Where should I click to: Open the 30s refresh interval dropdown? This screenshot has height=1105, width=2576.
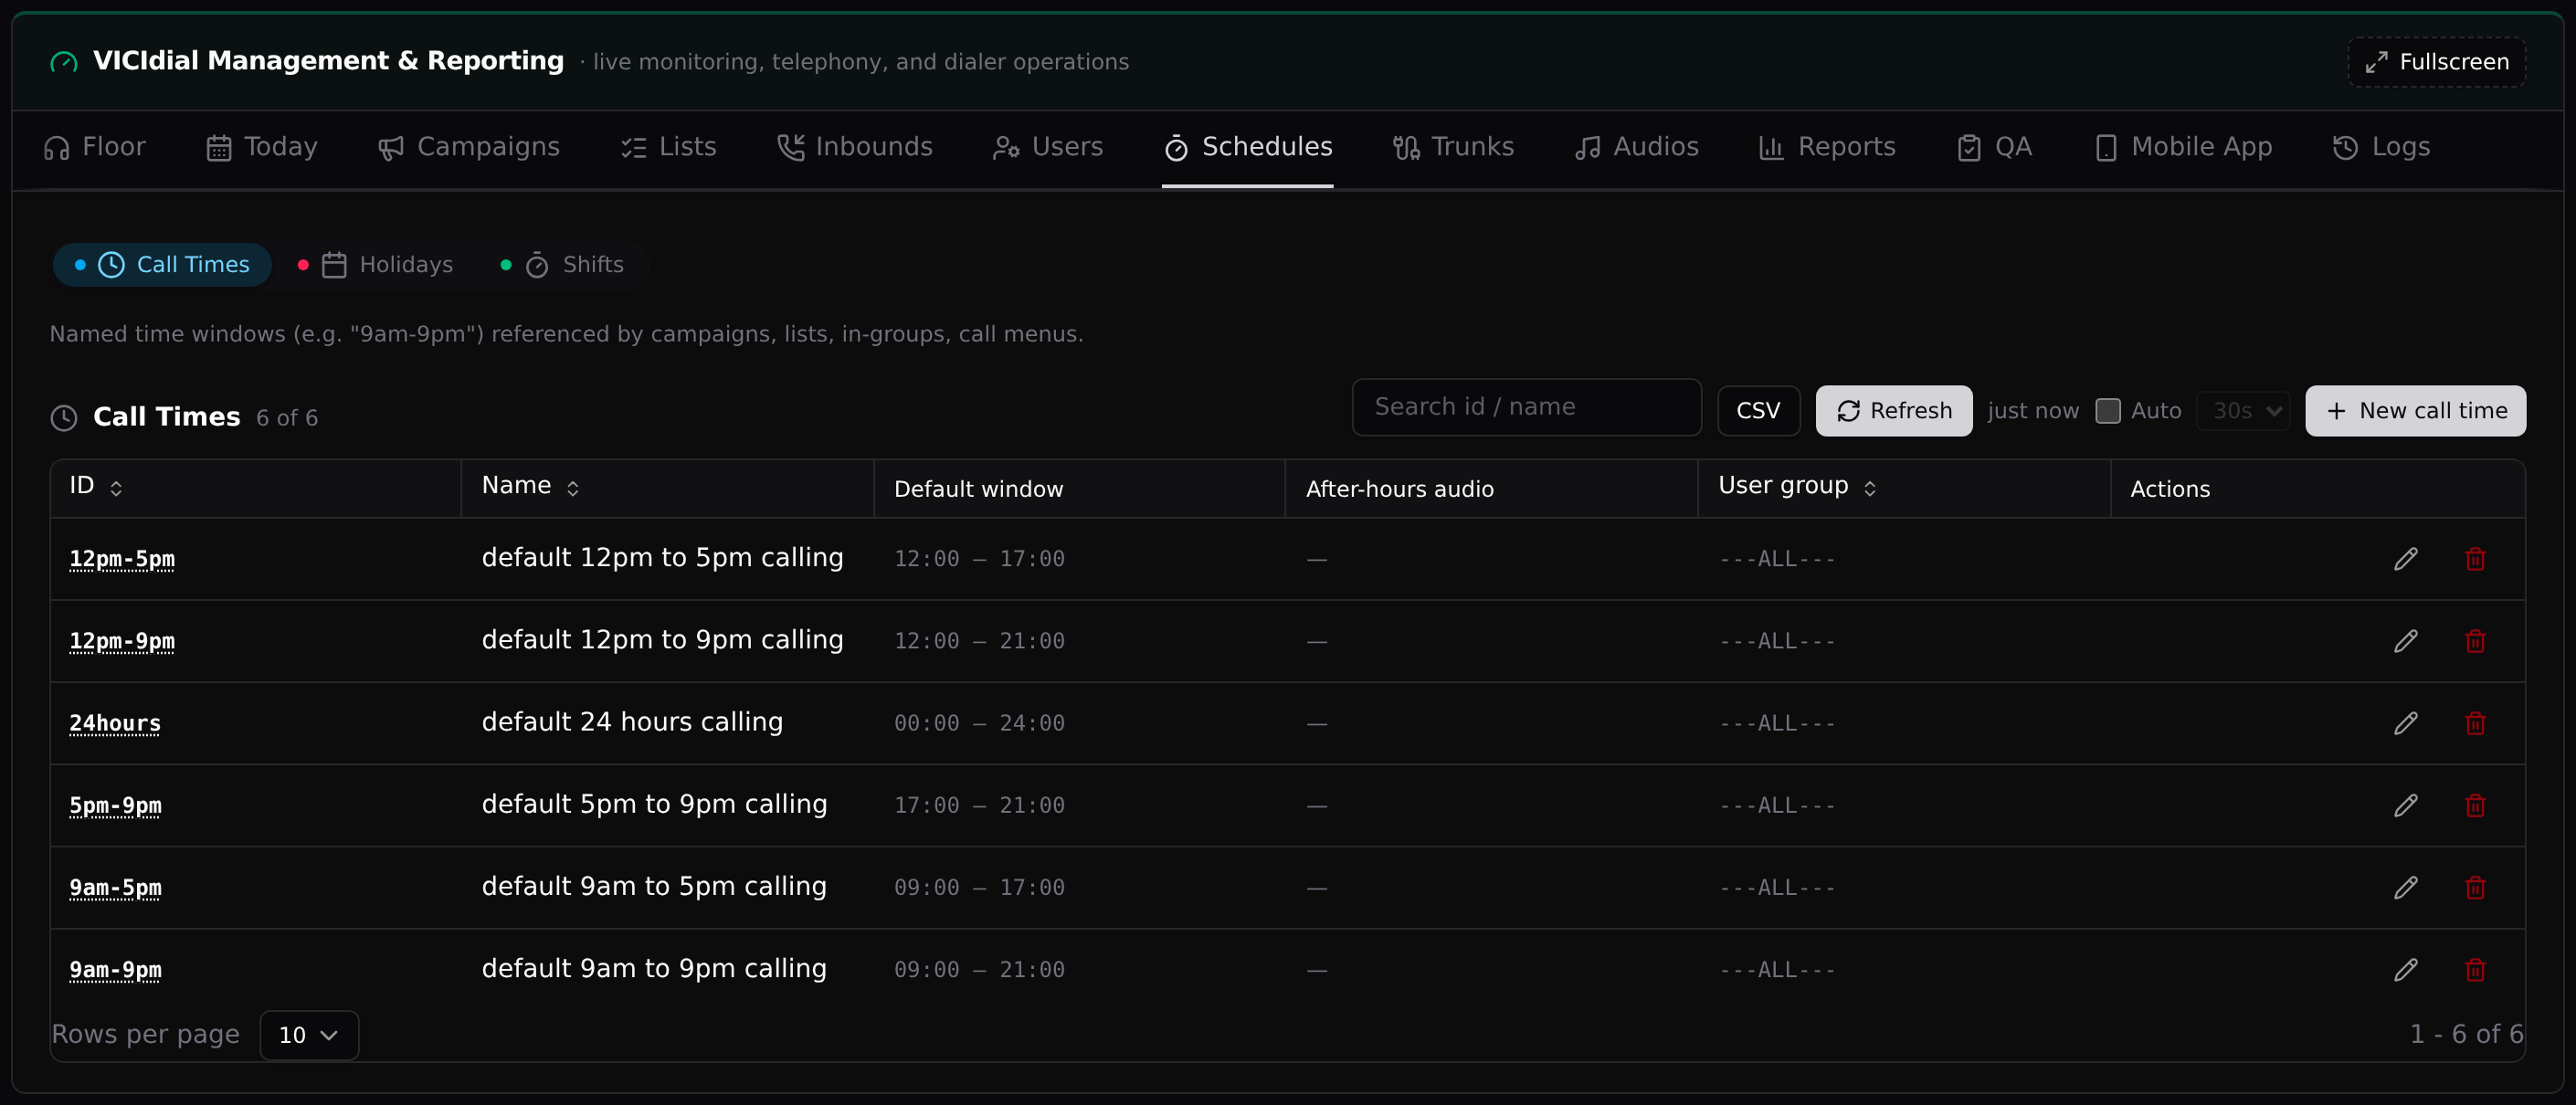2243,411
